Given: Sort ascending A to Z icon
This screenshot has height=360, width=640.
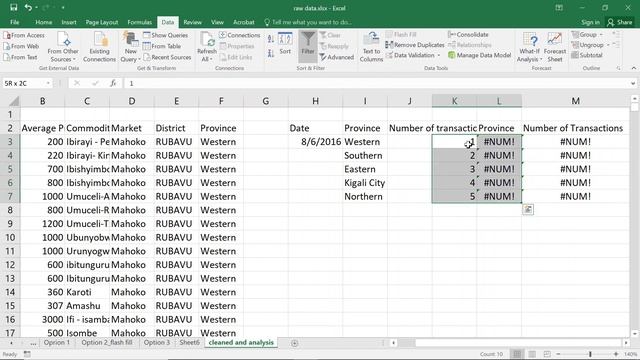Looking at the screenshot, I should click(x=271, y=40).
